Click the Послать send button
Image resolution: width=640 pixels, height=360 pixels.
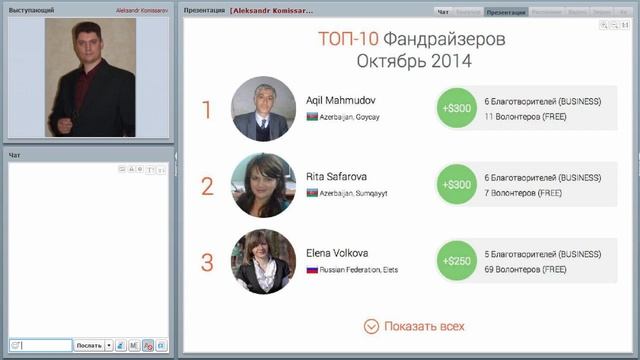(x=89, y=346)
